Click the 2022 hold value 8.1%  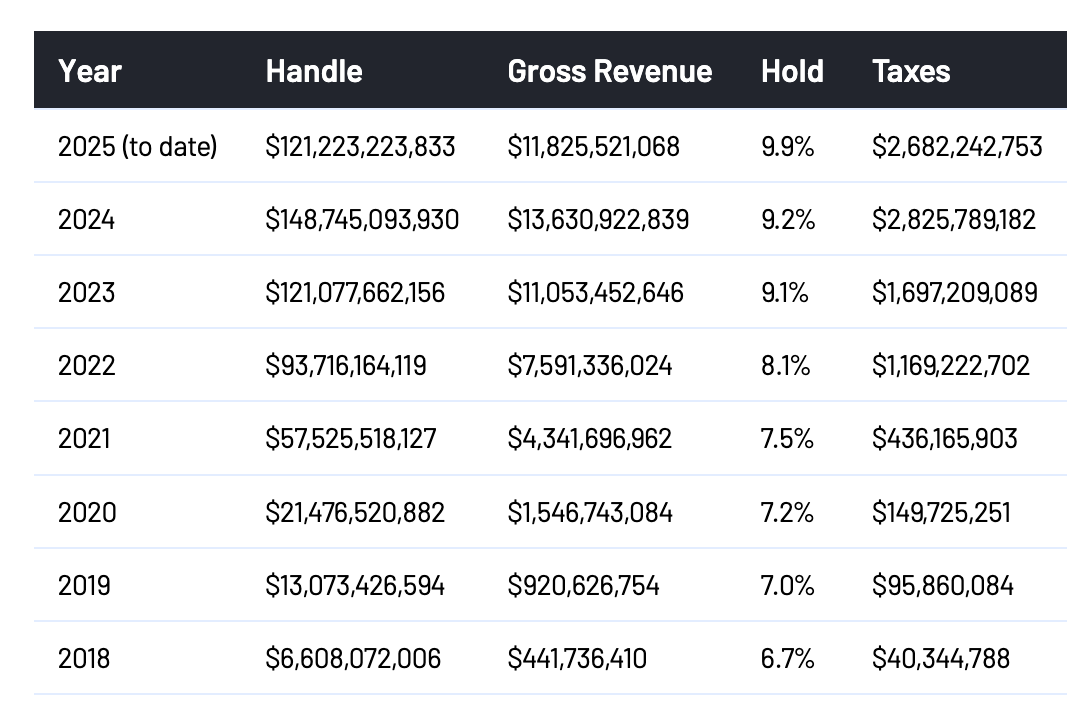click(786, 365)
